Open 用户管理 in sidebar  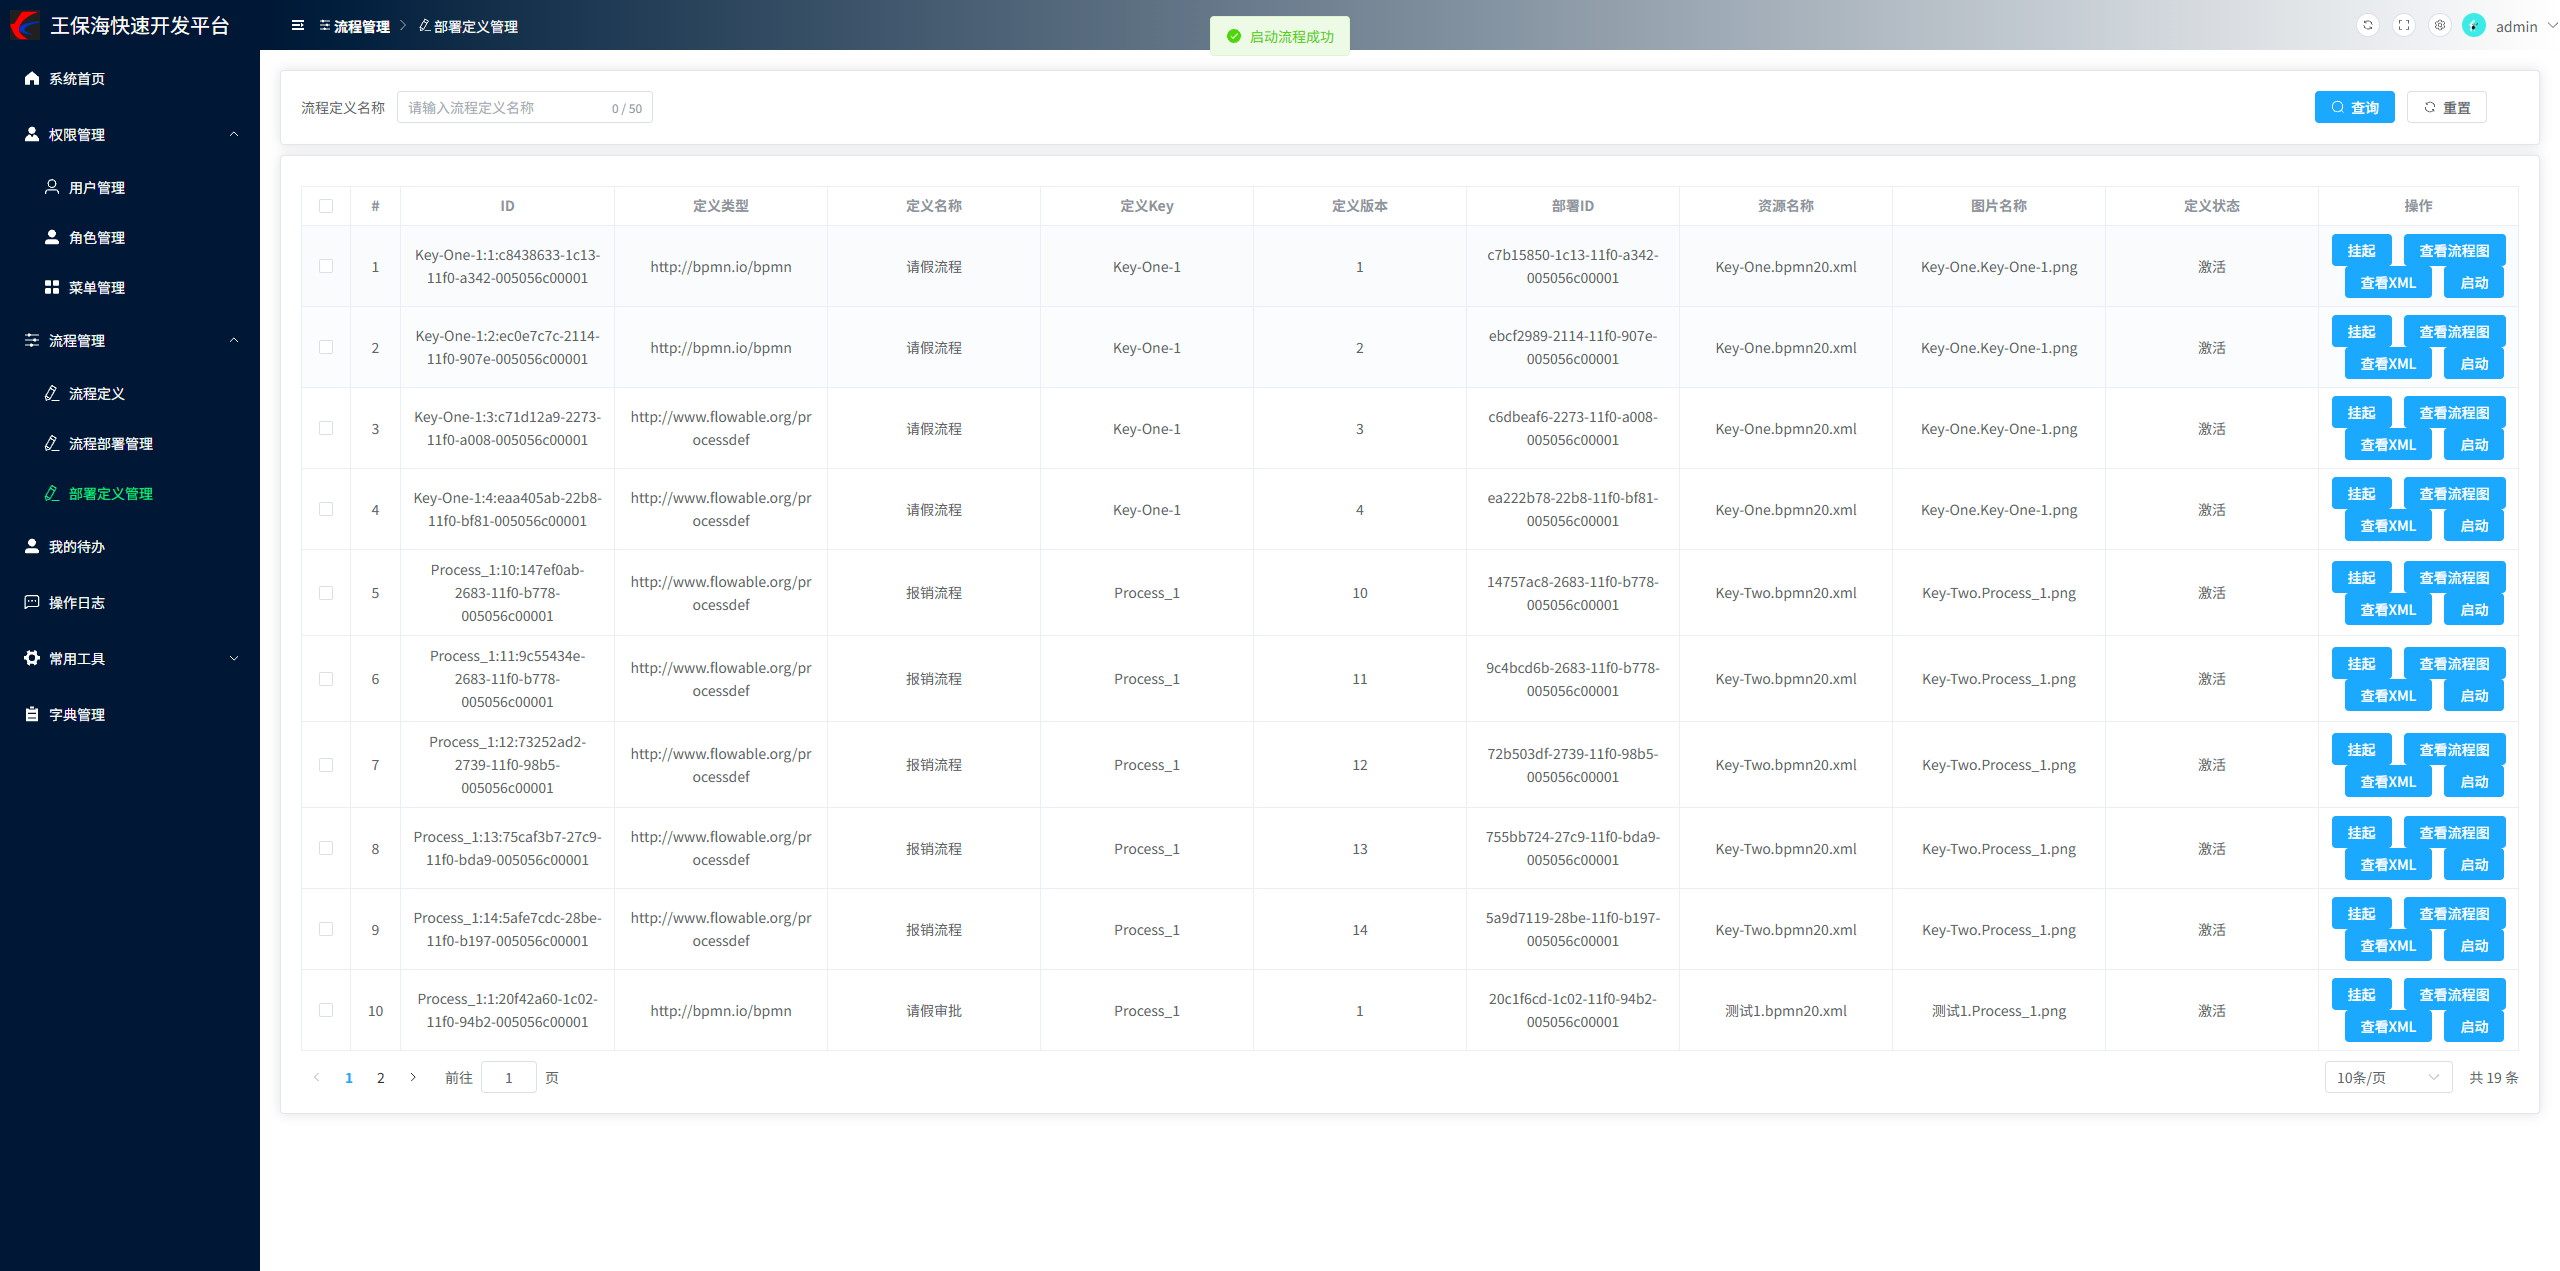pyautogui.click(x=96, y=187)
